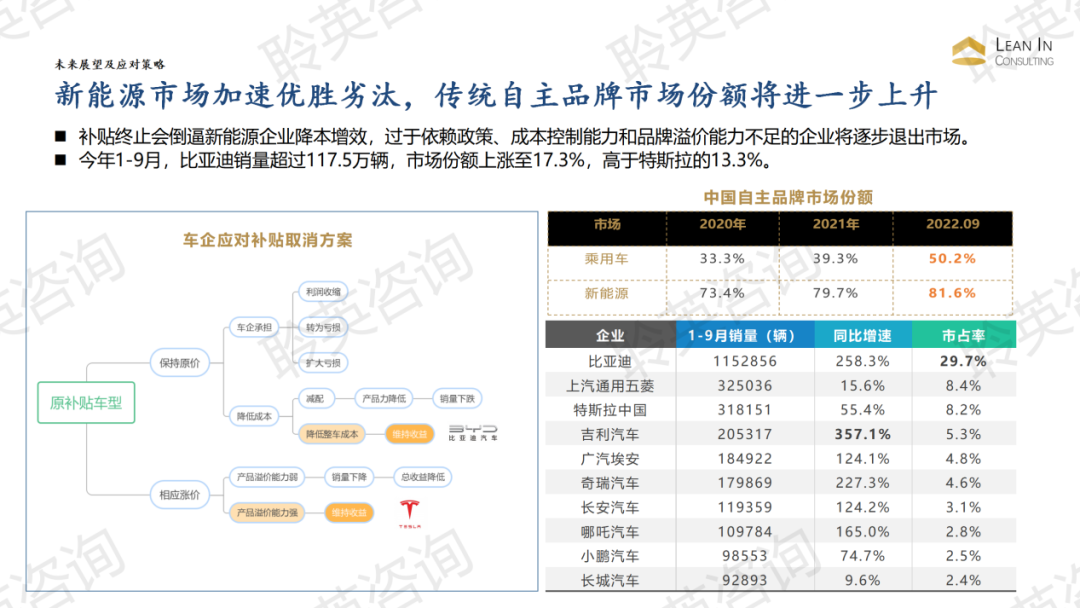Screen dimensions: 1080x608
Task: Click the 扩大亏损 node
Action: pos(323,363)
